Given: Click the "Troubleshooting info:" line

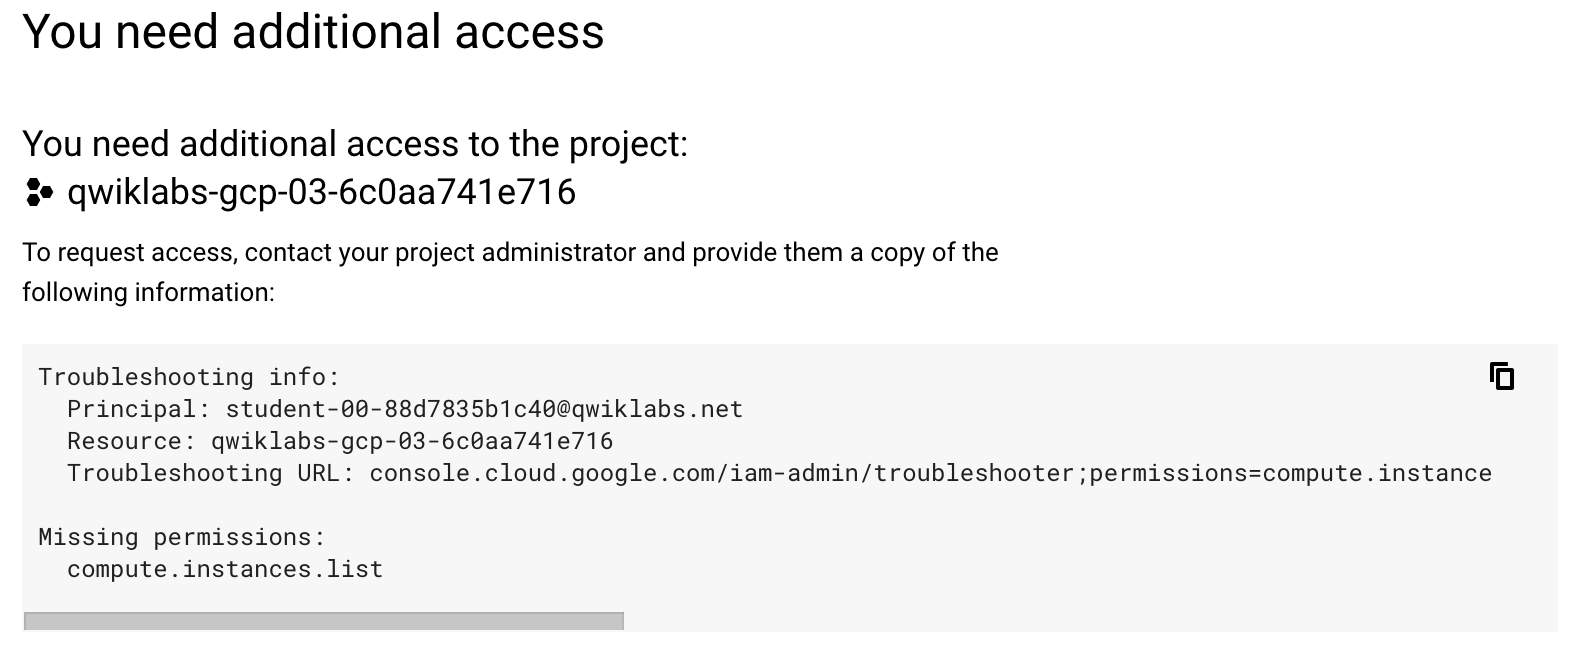Looking at the screenshot, I should click(189, 377).
